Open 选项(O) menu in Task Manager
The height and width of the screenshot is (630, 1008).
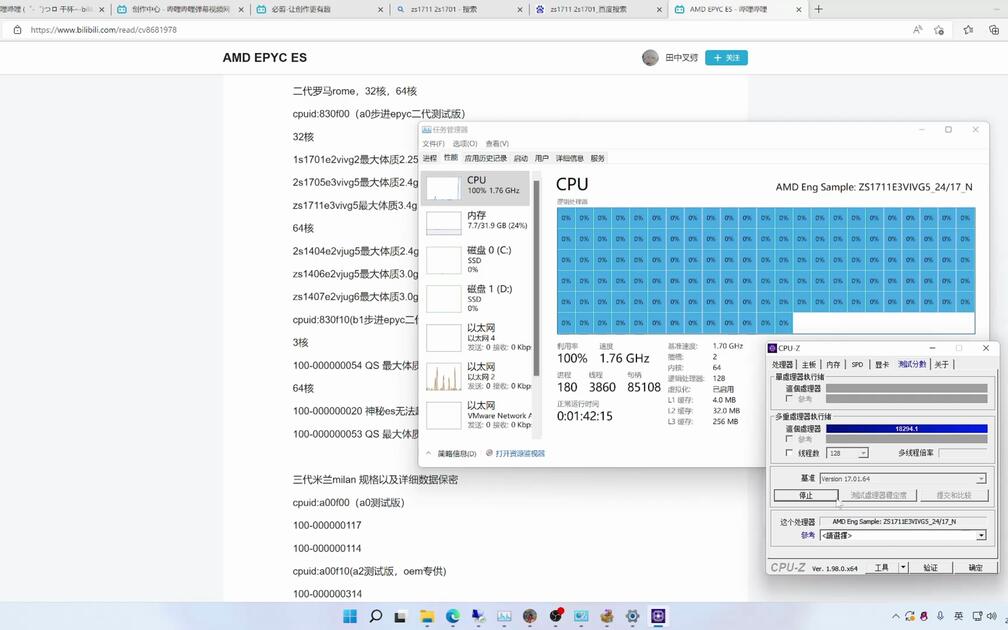coord(465,143)
